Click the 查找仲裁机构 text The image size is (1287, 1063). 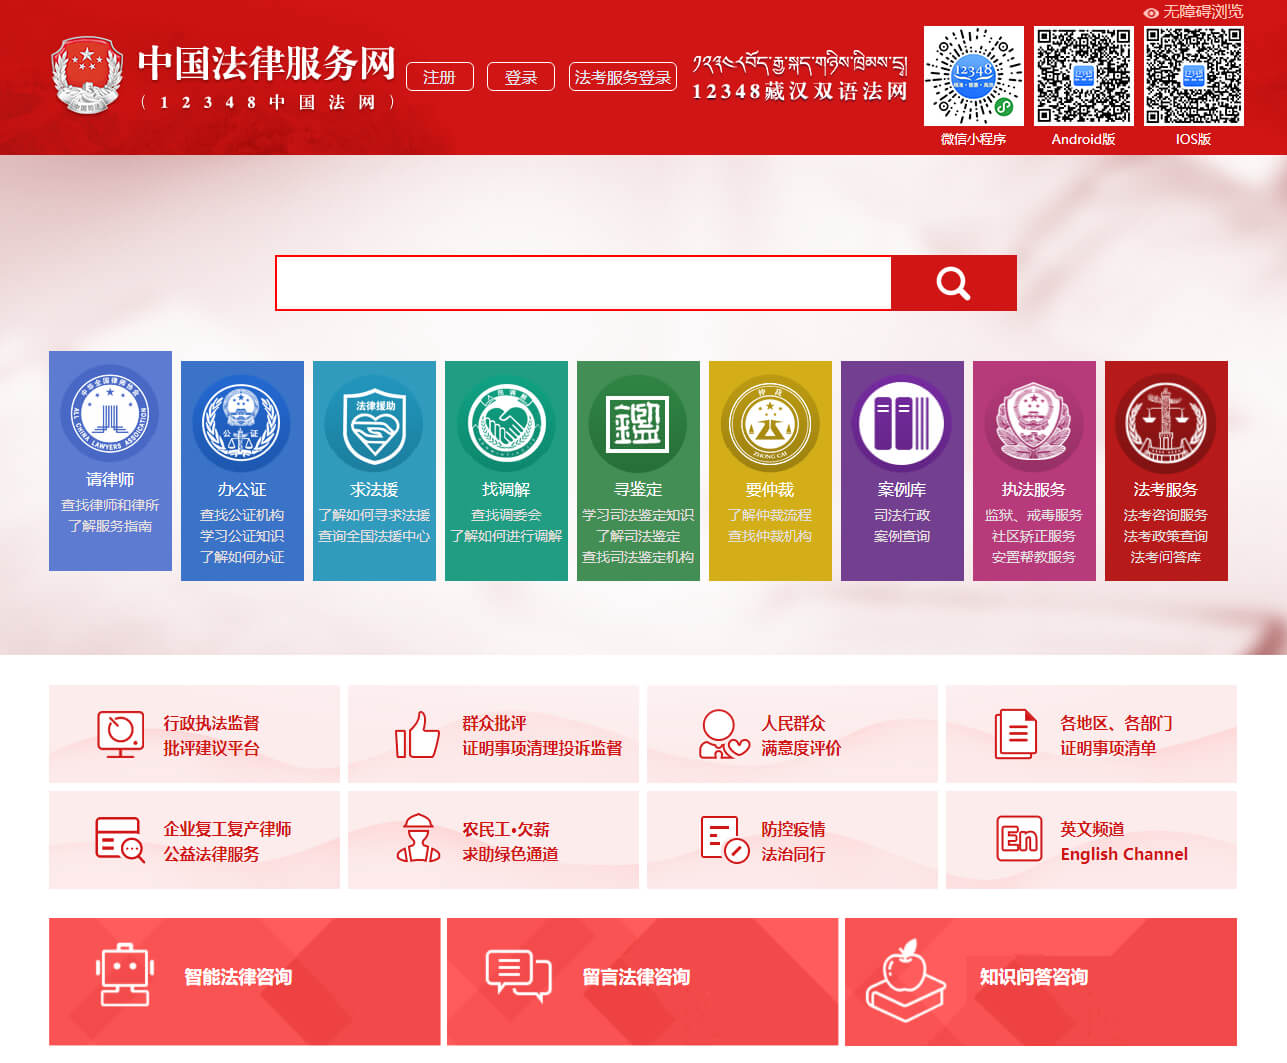coord(770,536)
